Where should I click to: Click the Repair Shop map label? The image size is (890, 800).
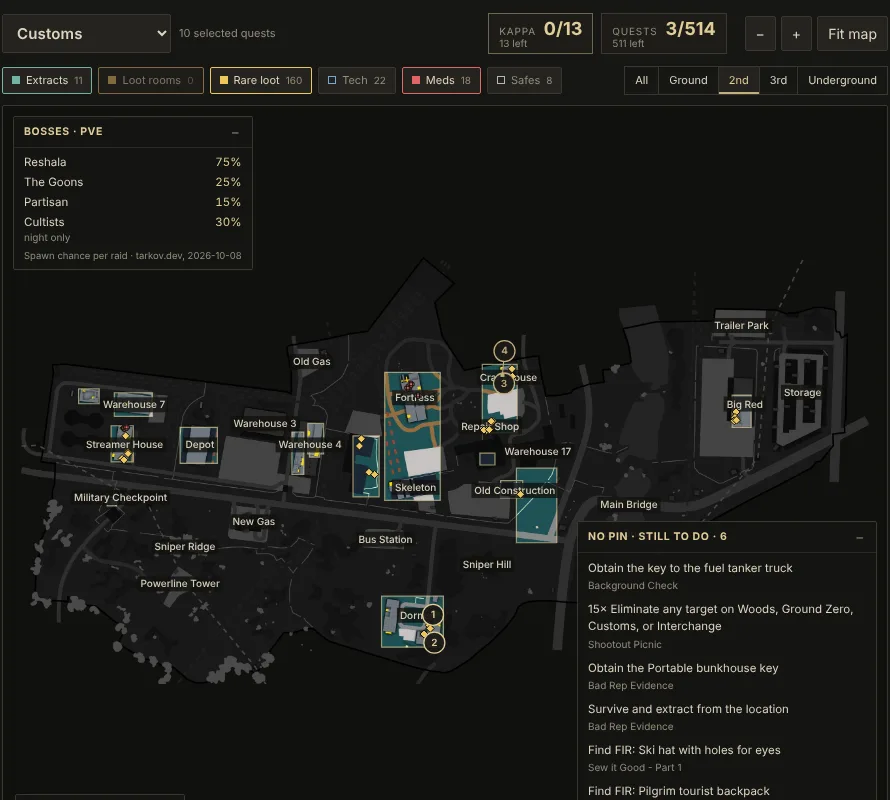click(490, 426)
